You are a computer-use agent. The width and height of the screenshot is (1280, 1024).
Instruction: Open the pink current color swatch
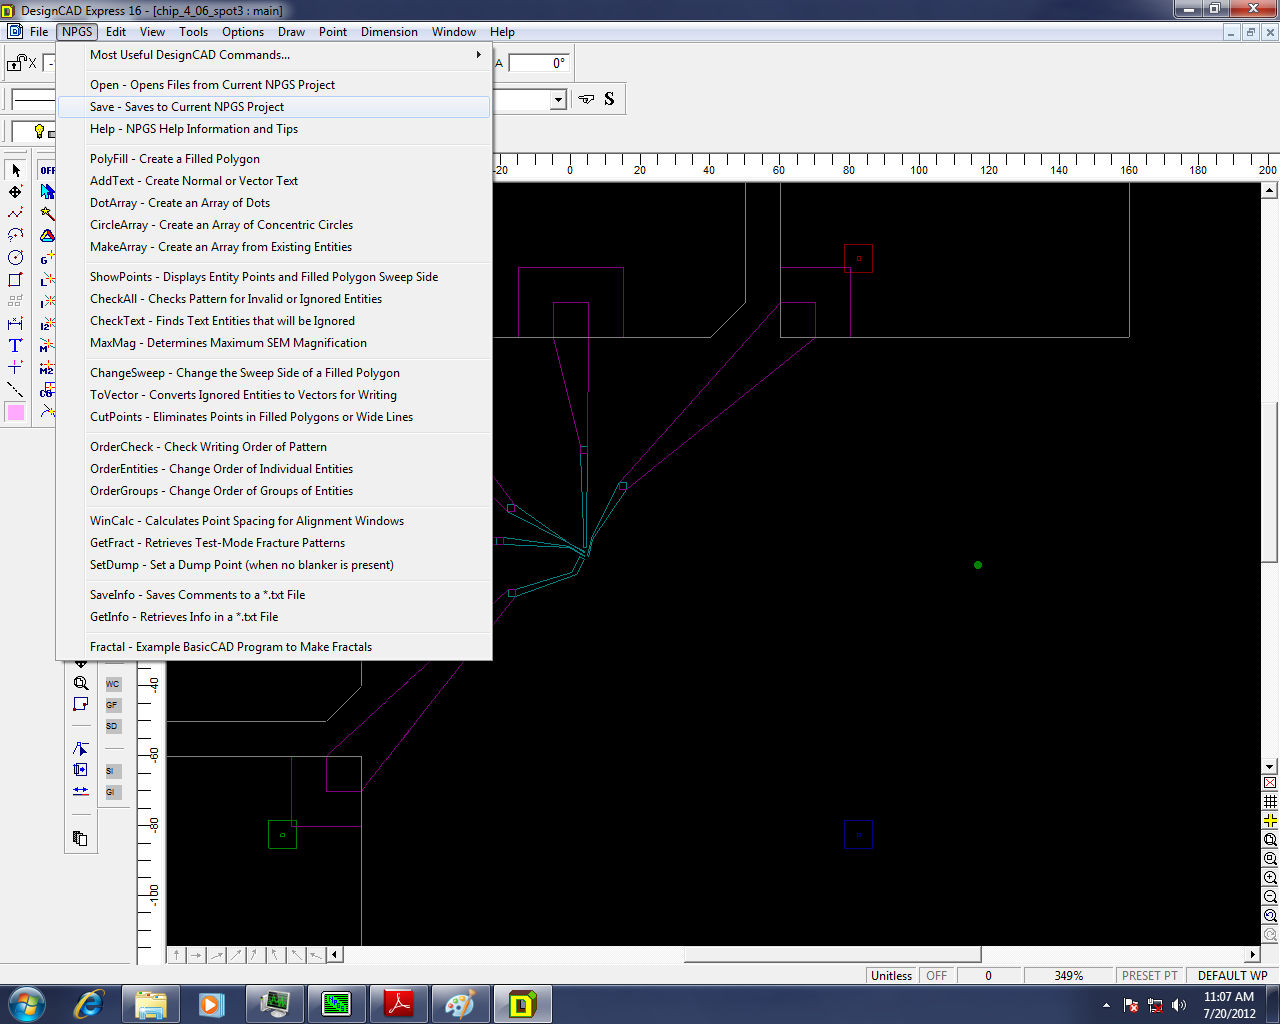point(15,412)
